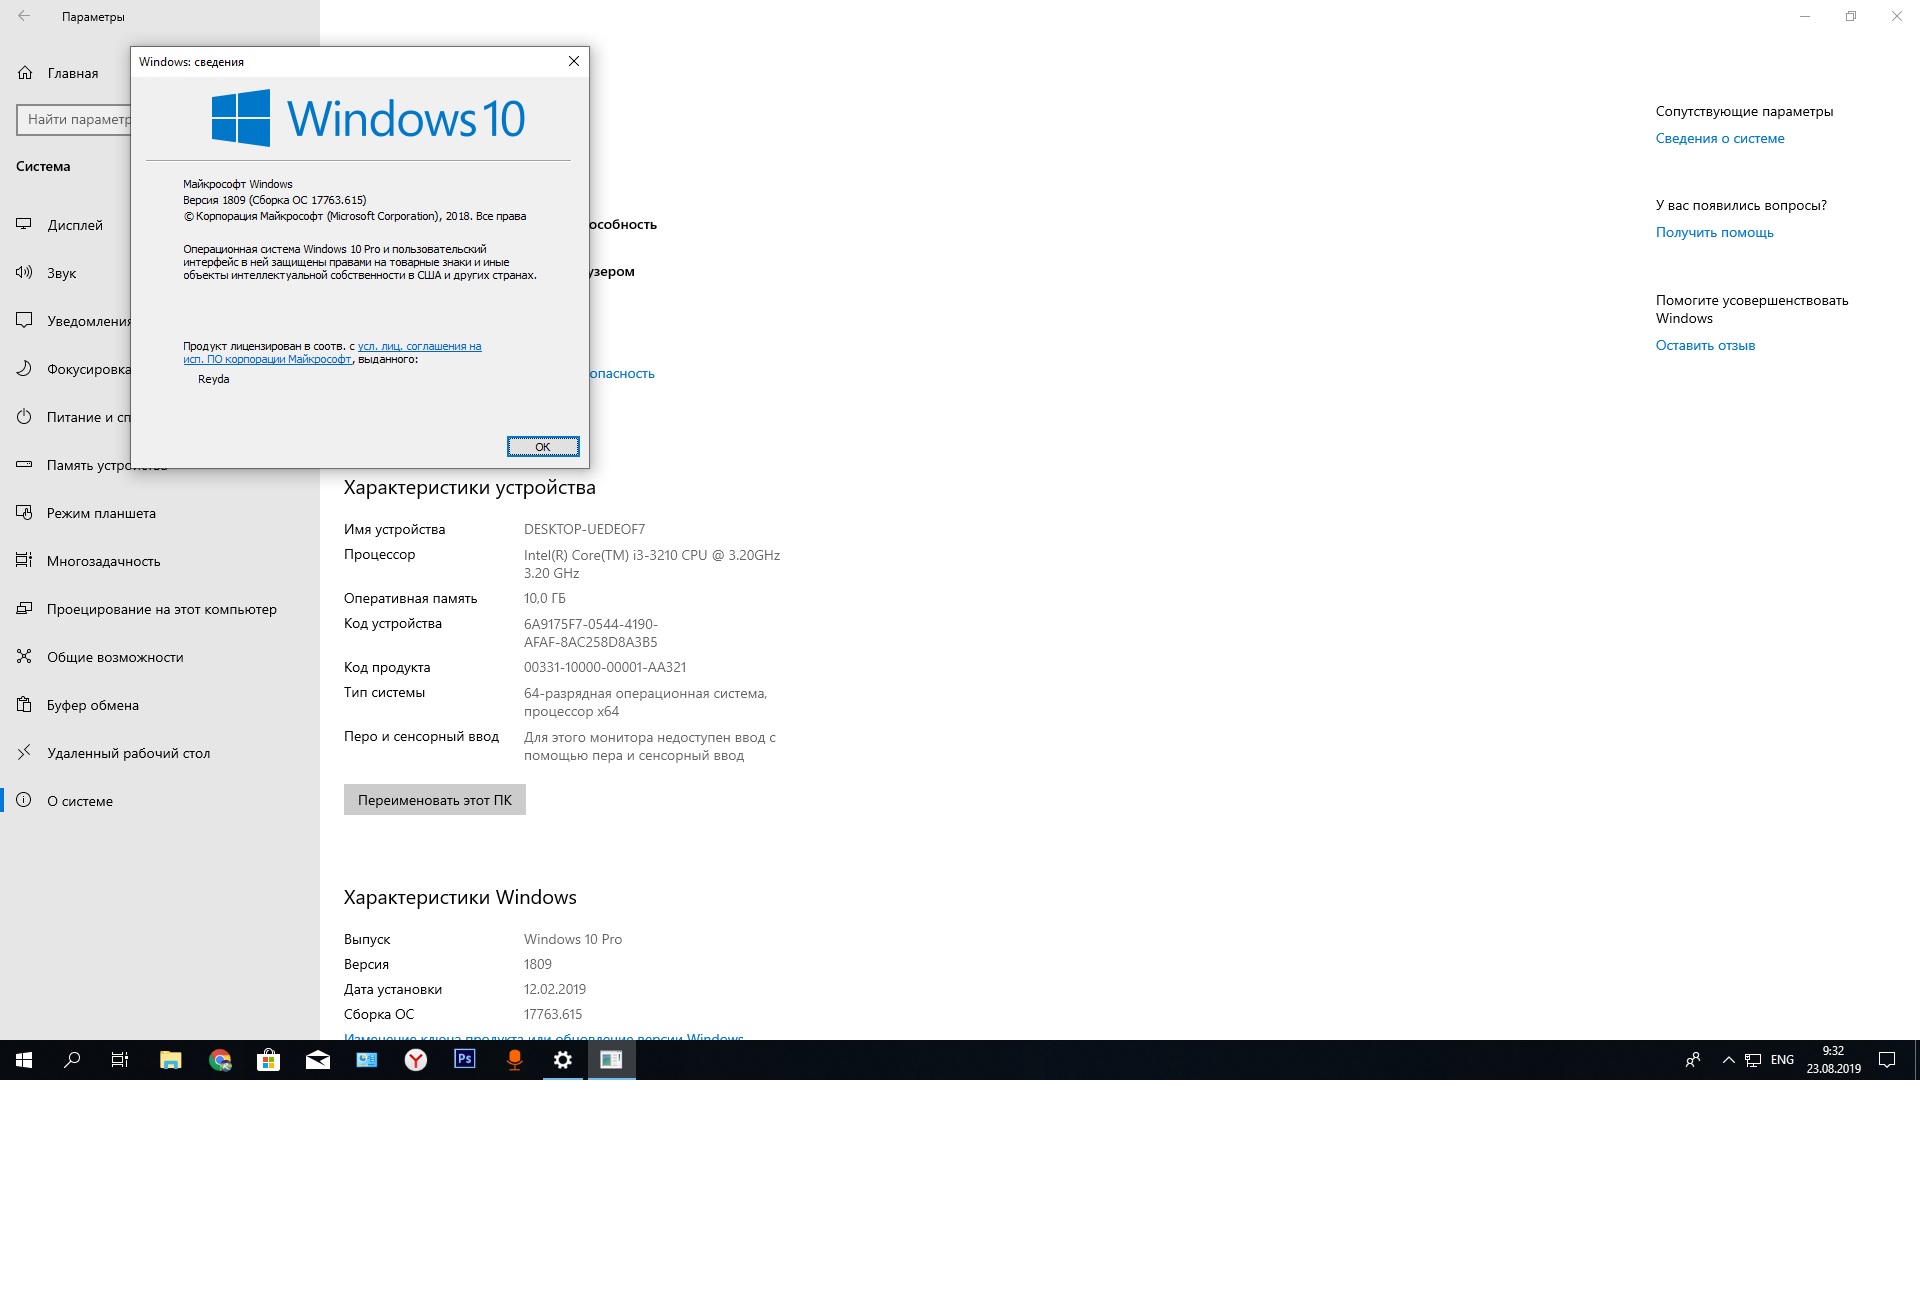Go back using the Settings back arrow

(24, 16)
